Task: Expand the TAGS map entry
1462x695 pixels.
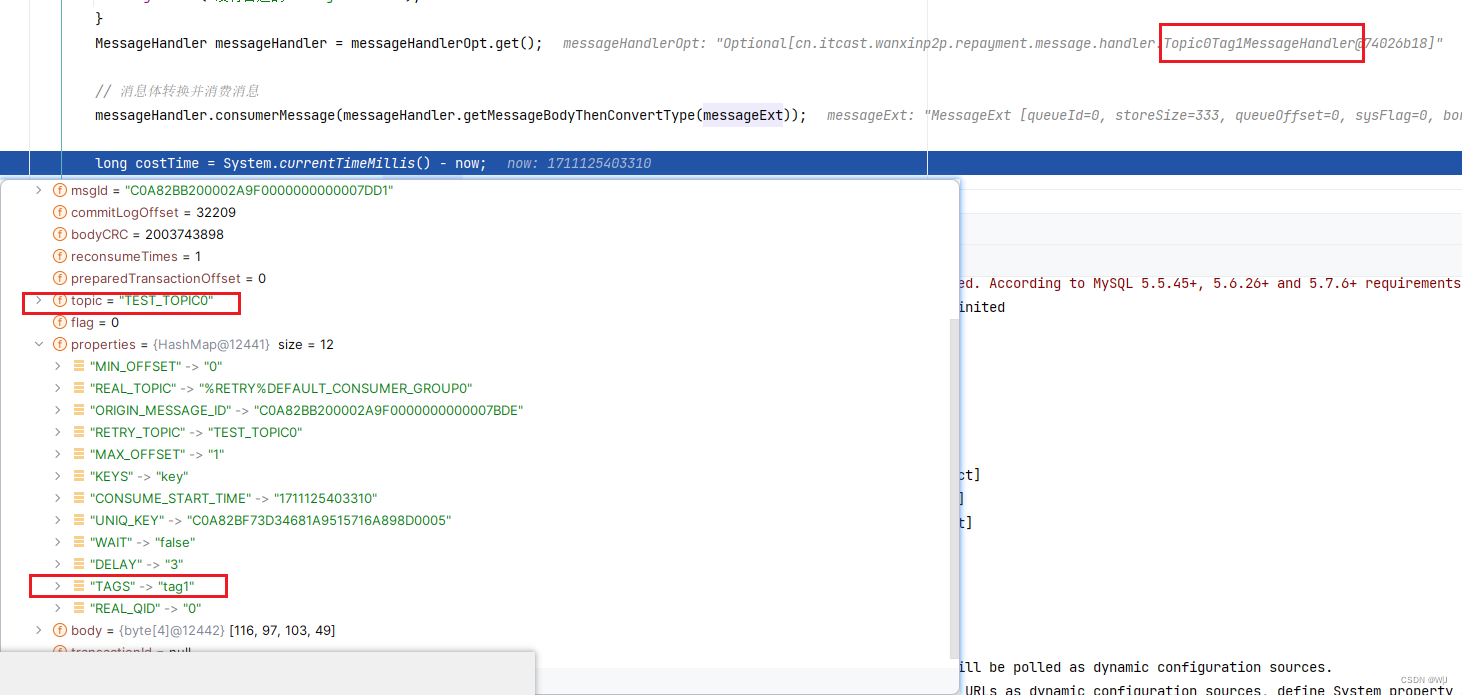Action: [58, 586]
